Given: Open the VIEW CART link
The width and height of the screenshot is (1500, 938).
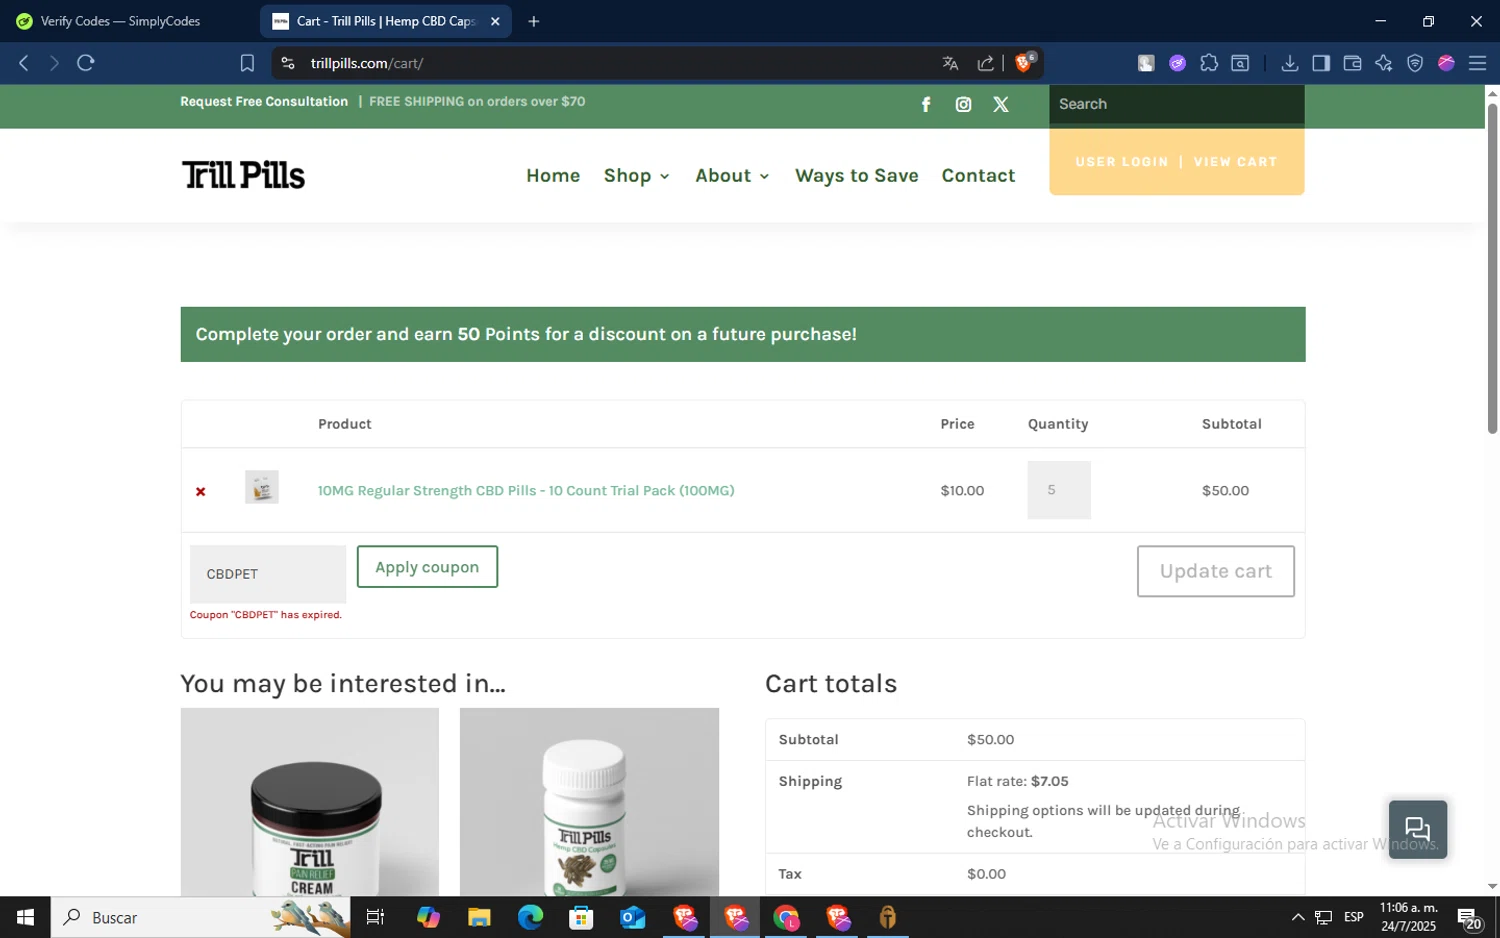Looking at the screenshot, I should click(1235, 162).
